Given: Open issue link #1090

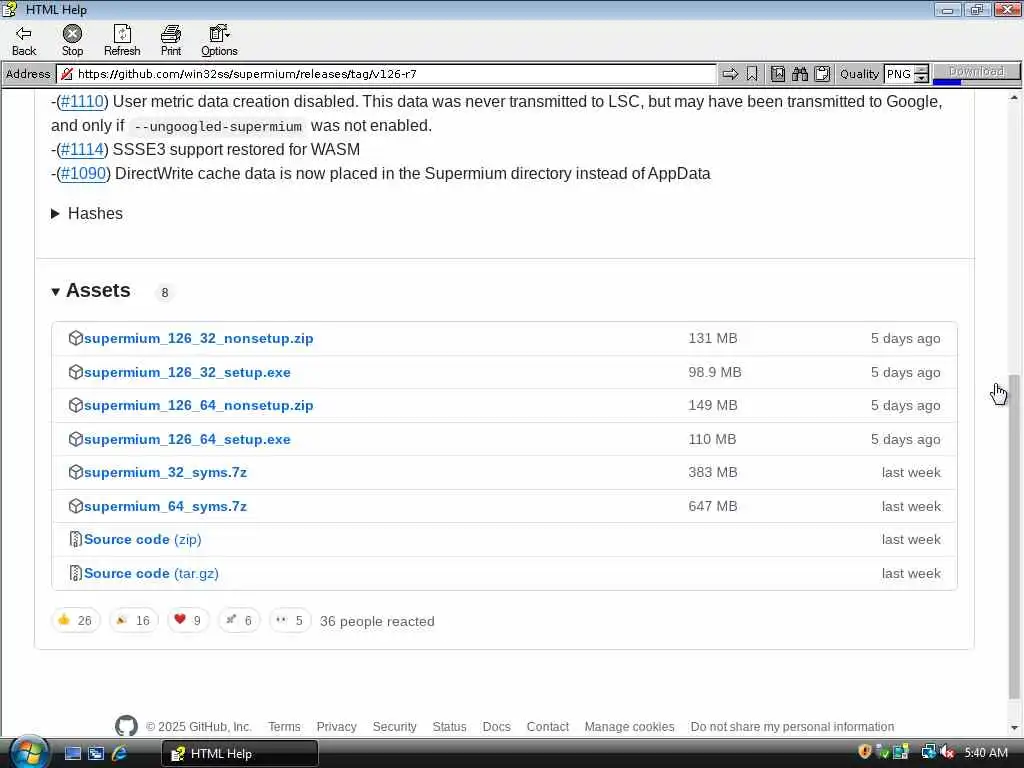Looking at the screenshot, I should coord(83,174).
